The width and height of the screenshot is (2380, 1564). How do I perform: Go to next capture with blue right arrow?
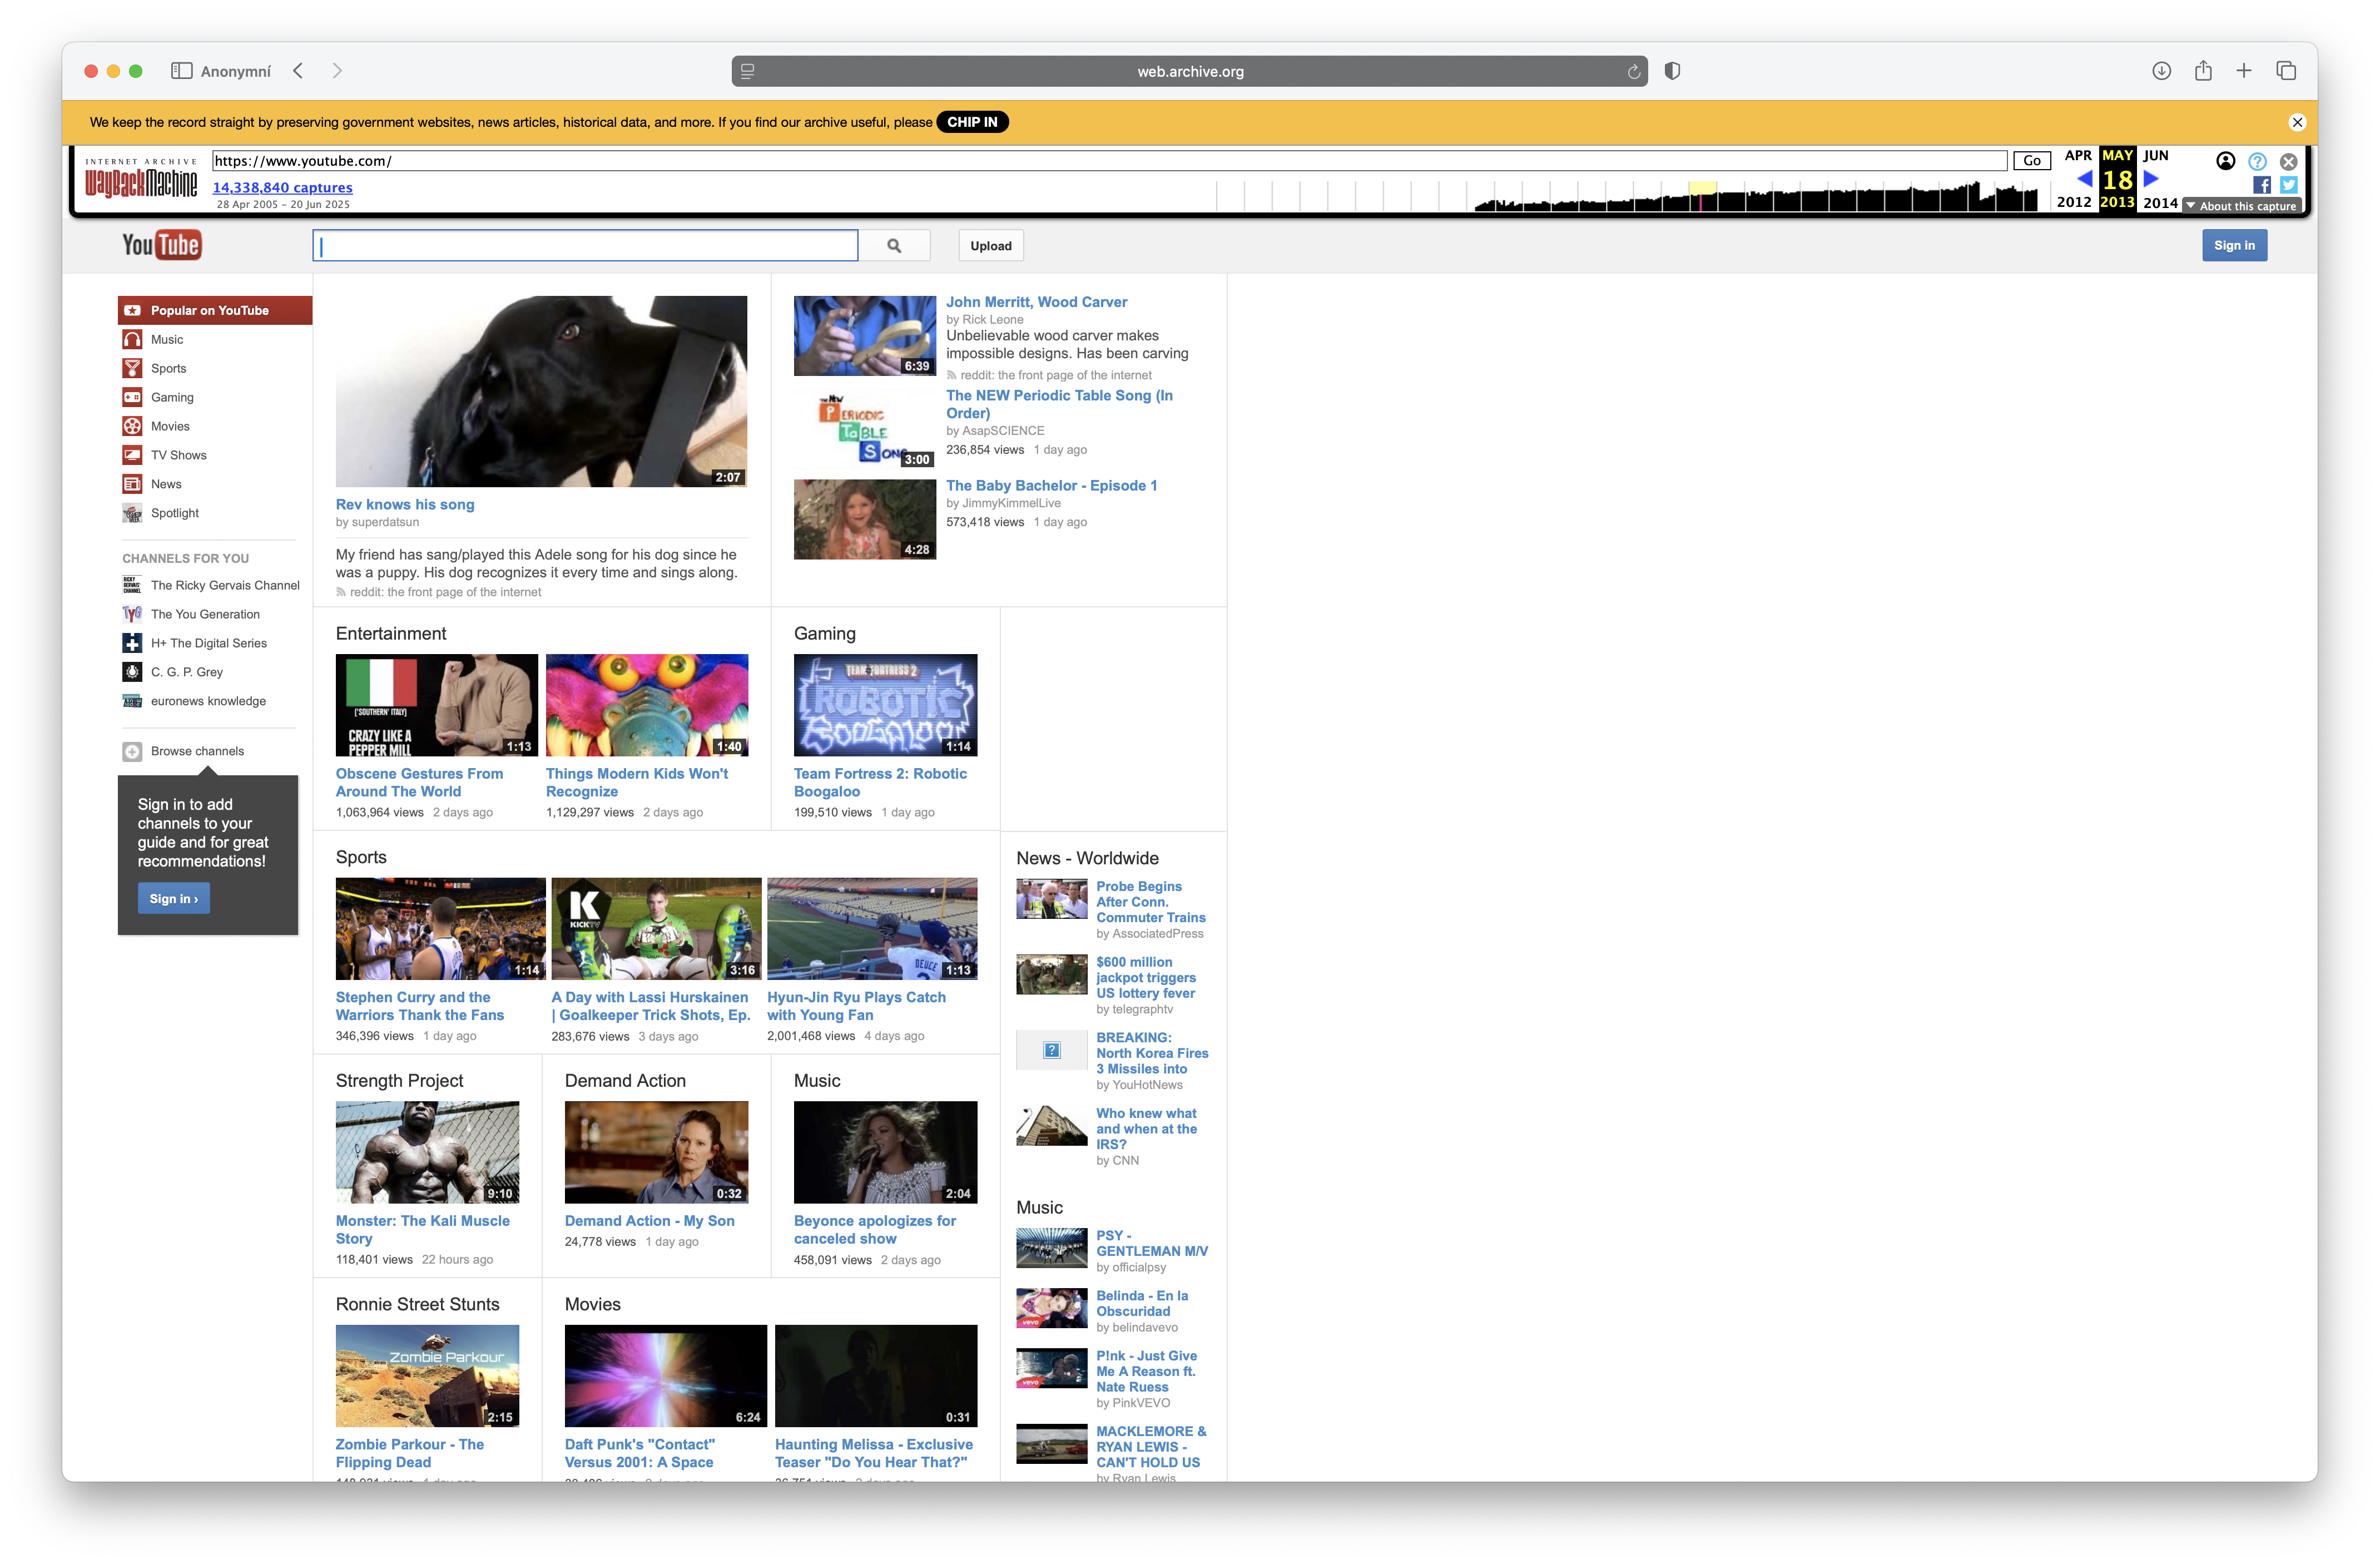(x=2151, y=179)
